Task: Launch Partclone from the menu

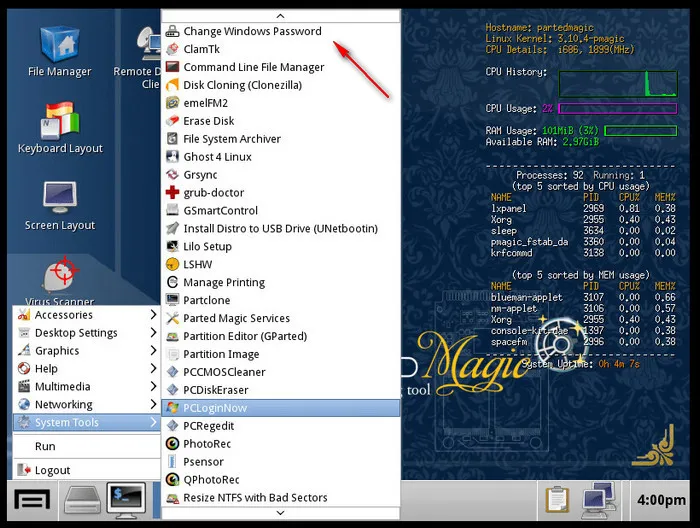Action: 280,300
